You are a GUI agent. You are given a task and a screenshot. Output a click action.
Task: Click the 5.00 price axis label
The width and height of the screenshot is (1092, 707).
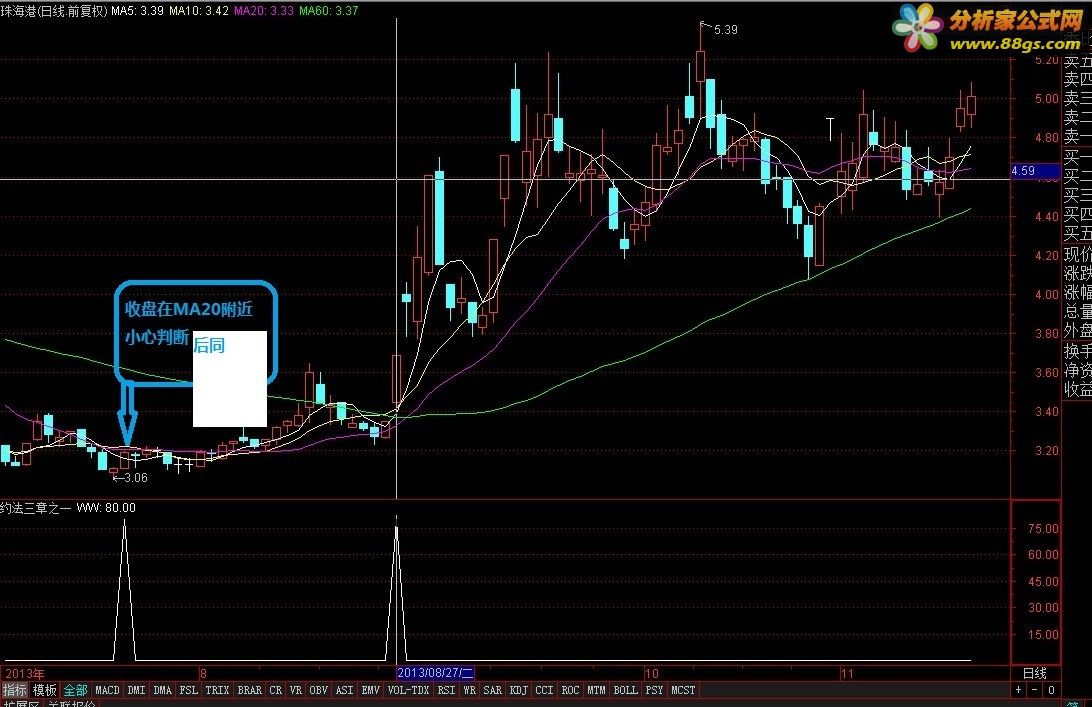[1047, 99]
